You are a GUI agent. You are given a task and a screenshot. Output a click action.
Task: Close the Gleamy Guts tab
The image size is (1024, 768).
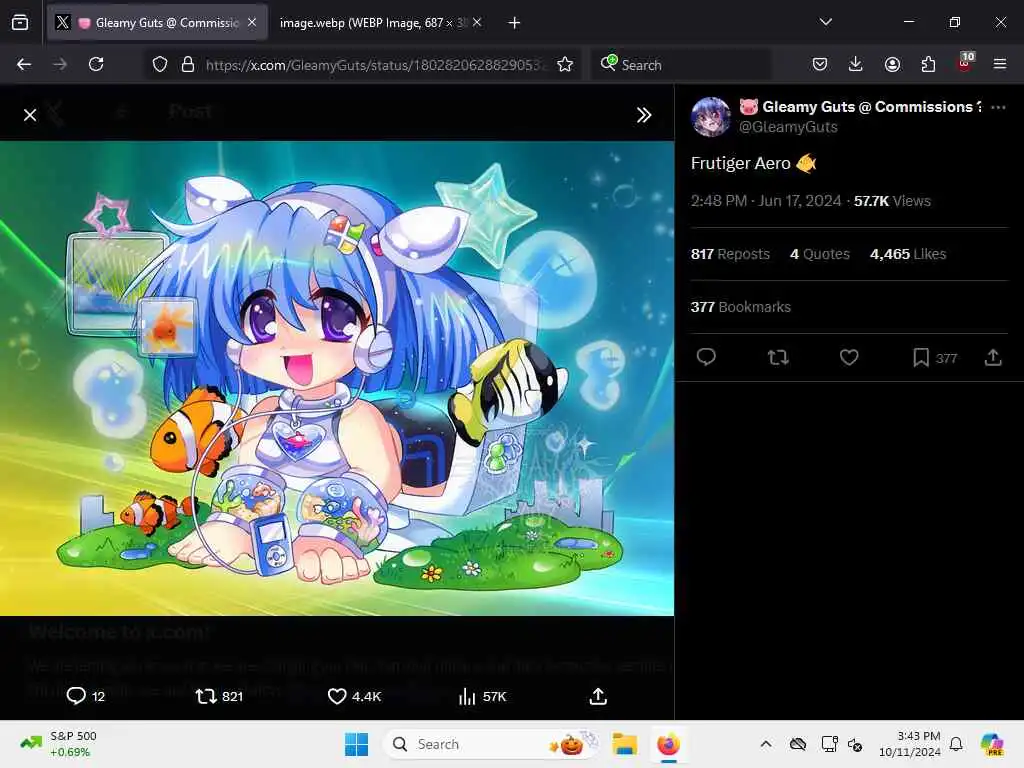[252, 22]
